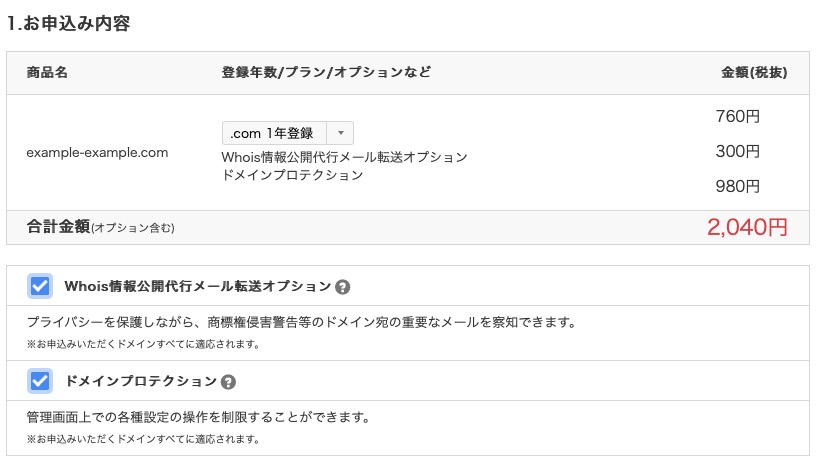
Task: Click the 登録年数/プラン/オプションなど column header
Action: pyautogui.click(x=326, y=73)
